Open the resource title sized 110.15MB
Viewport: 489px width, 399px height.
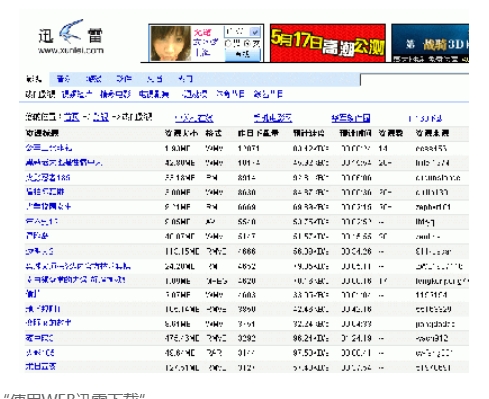[x=39, y=251]
